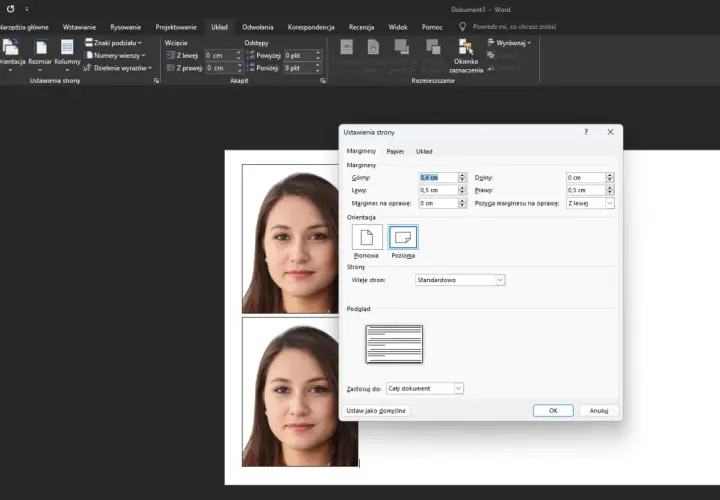The height and width of the screenshot is (500, 720).
Task: Select Marginesy tab in dialog
Action: coord(361,151)
